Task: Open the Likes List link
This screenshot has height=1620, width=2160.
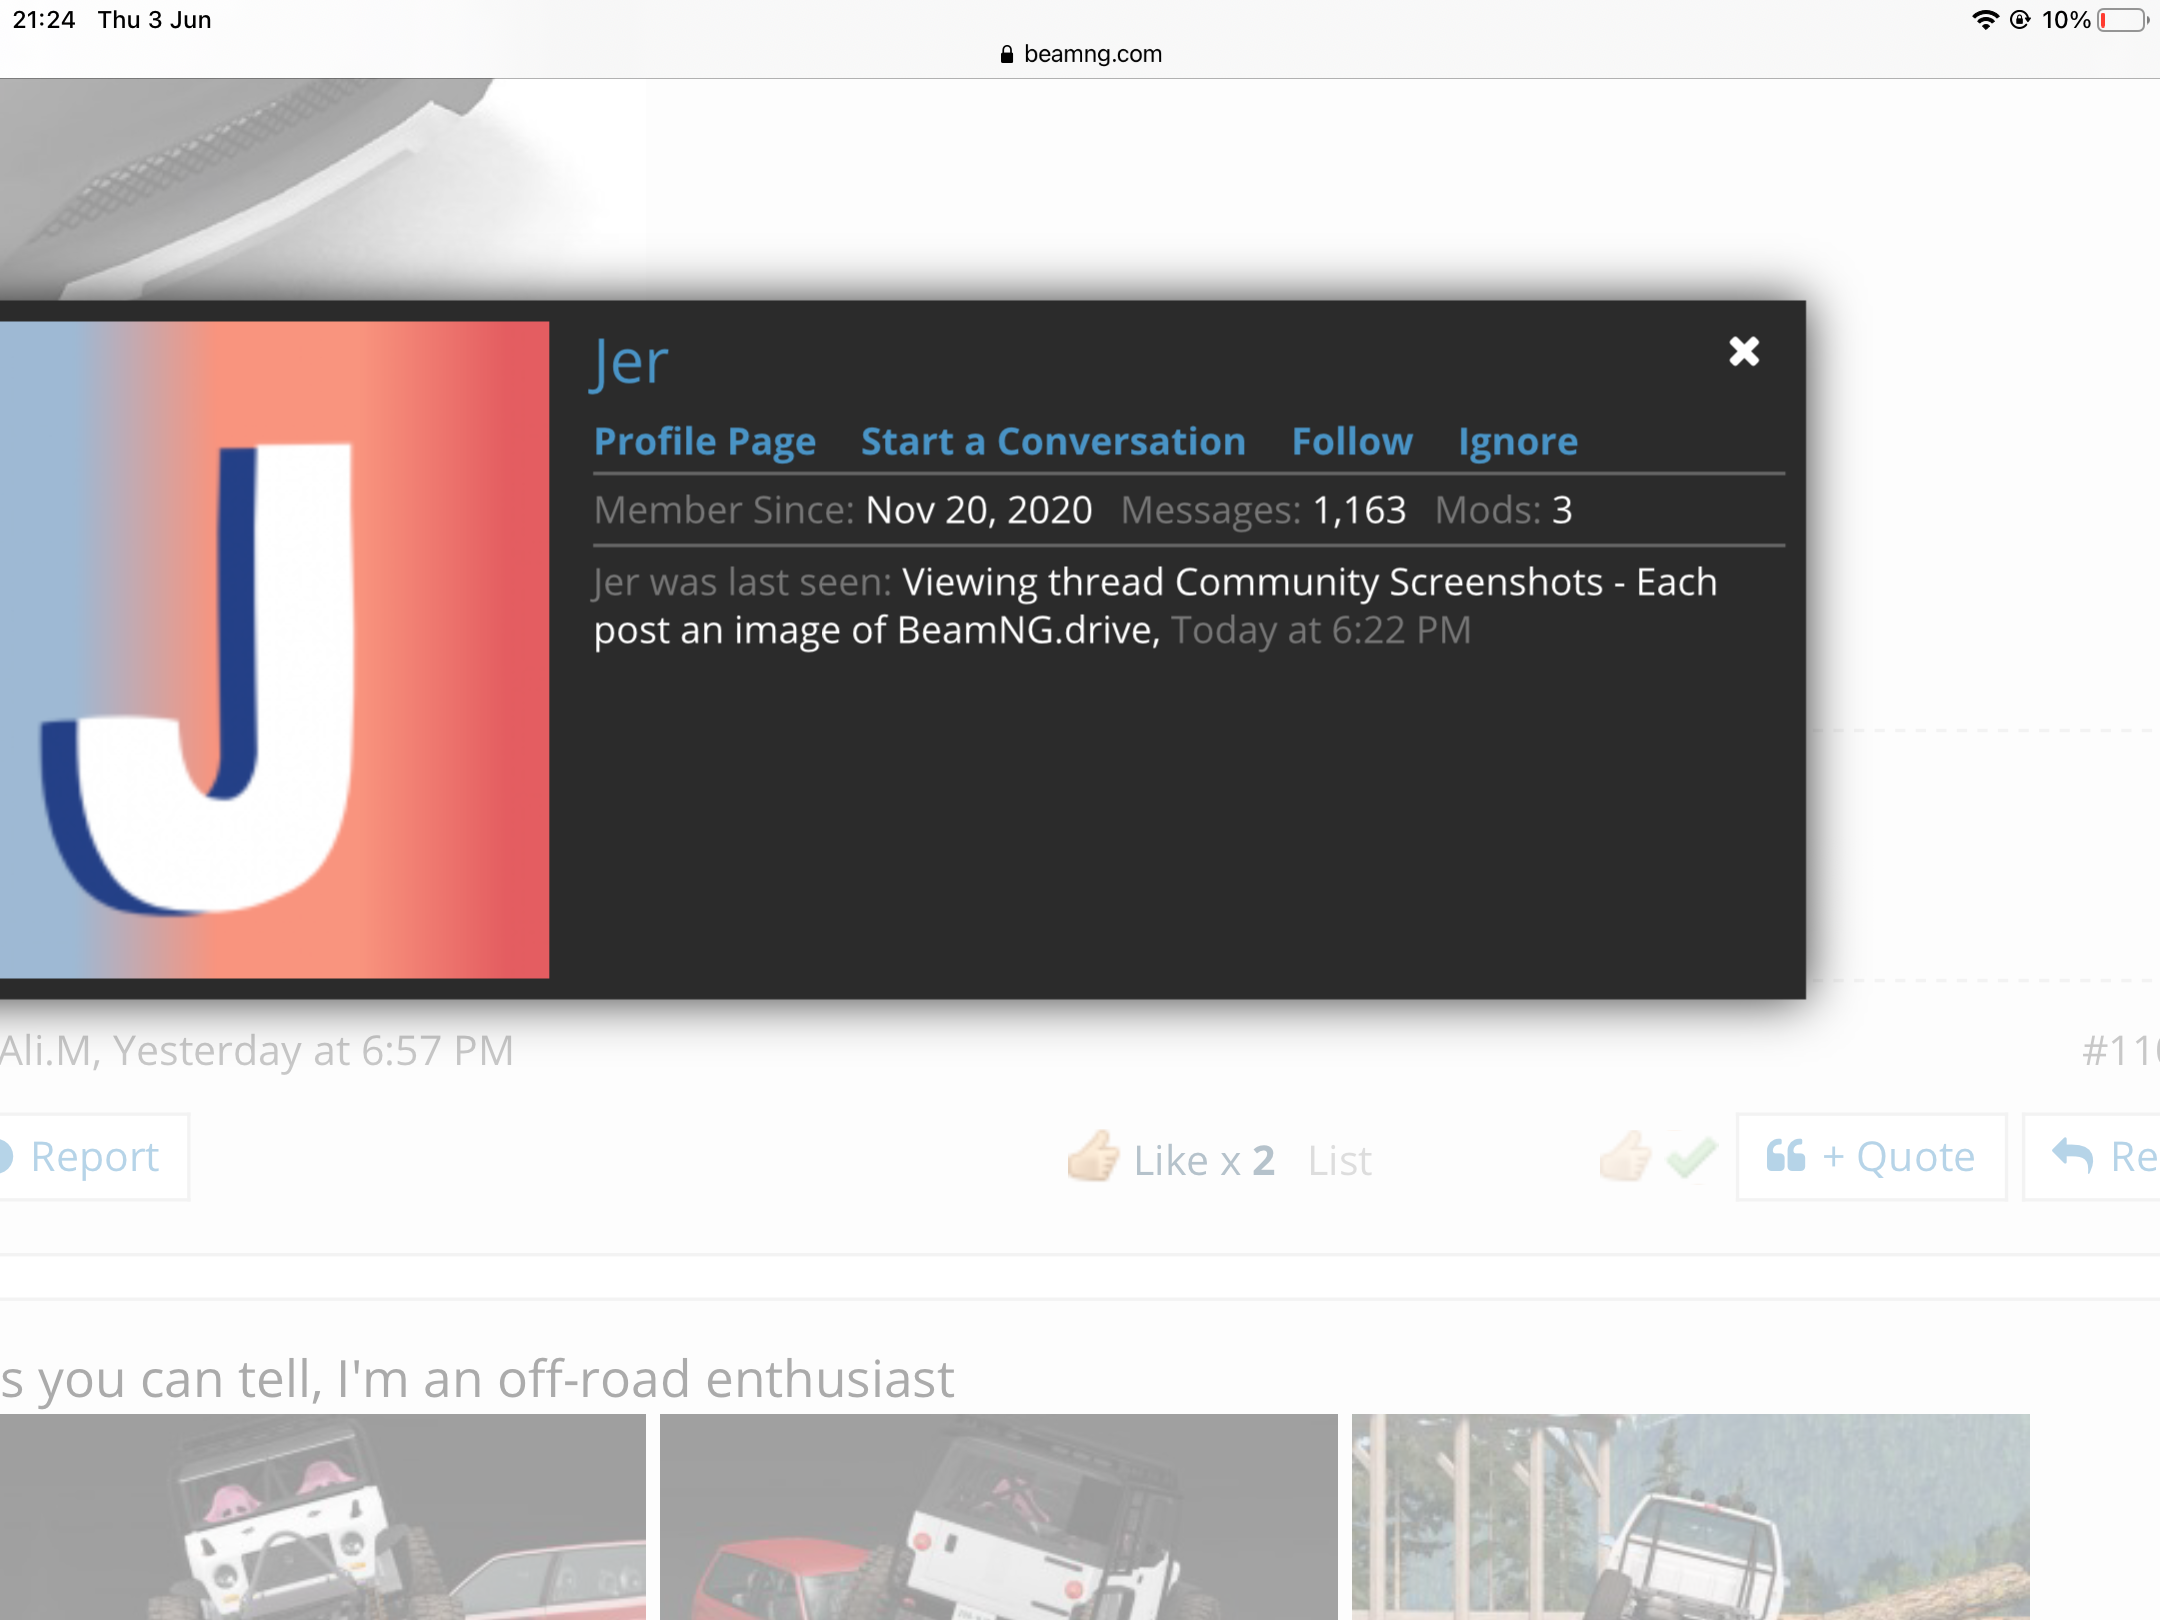Action: pyautogui.click(x=1340, y=1161)
